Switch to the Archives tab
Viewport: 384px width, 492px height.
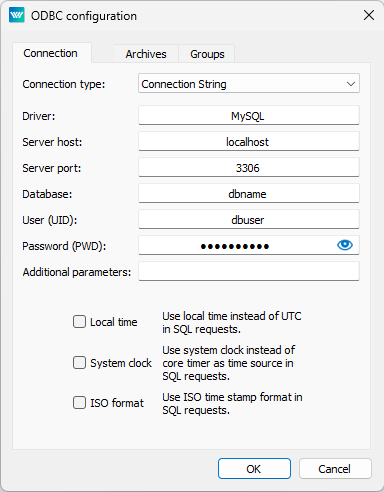(x=146, y=54)
